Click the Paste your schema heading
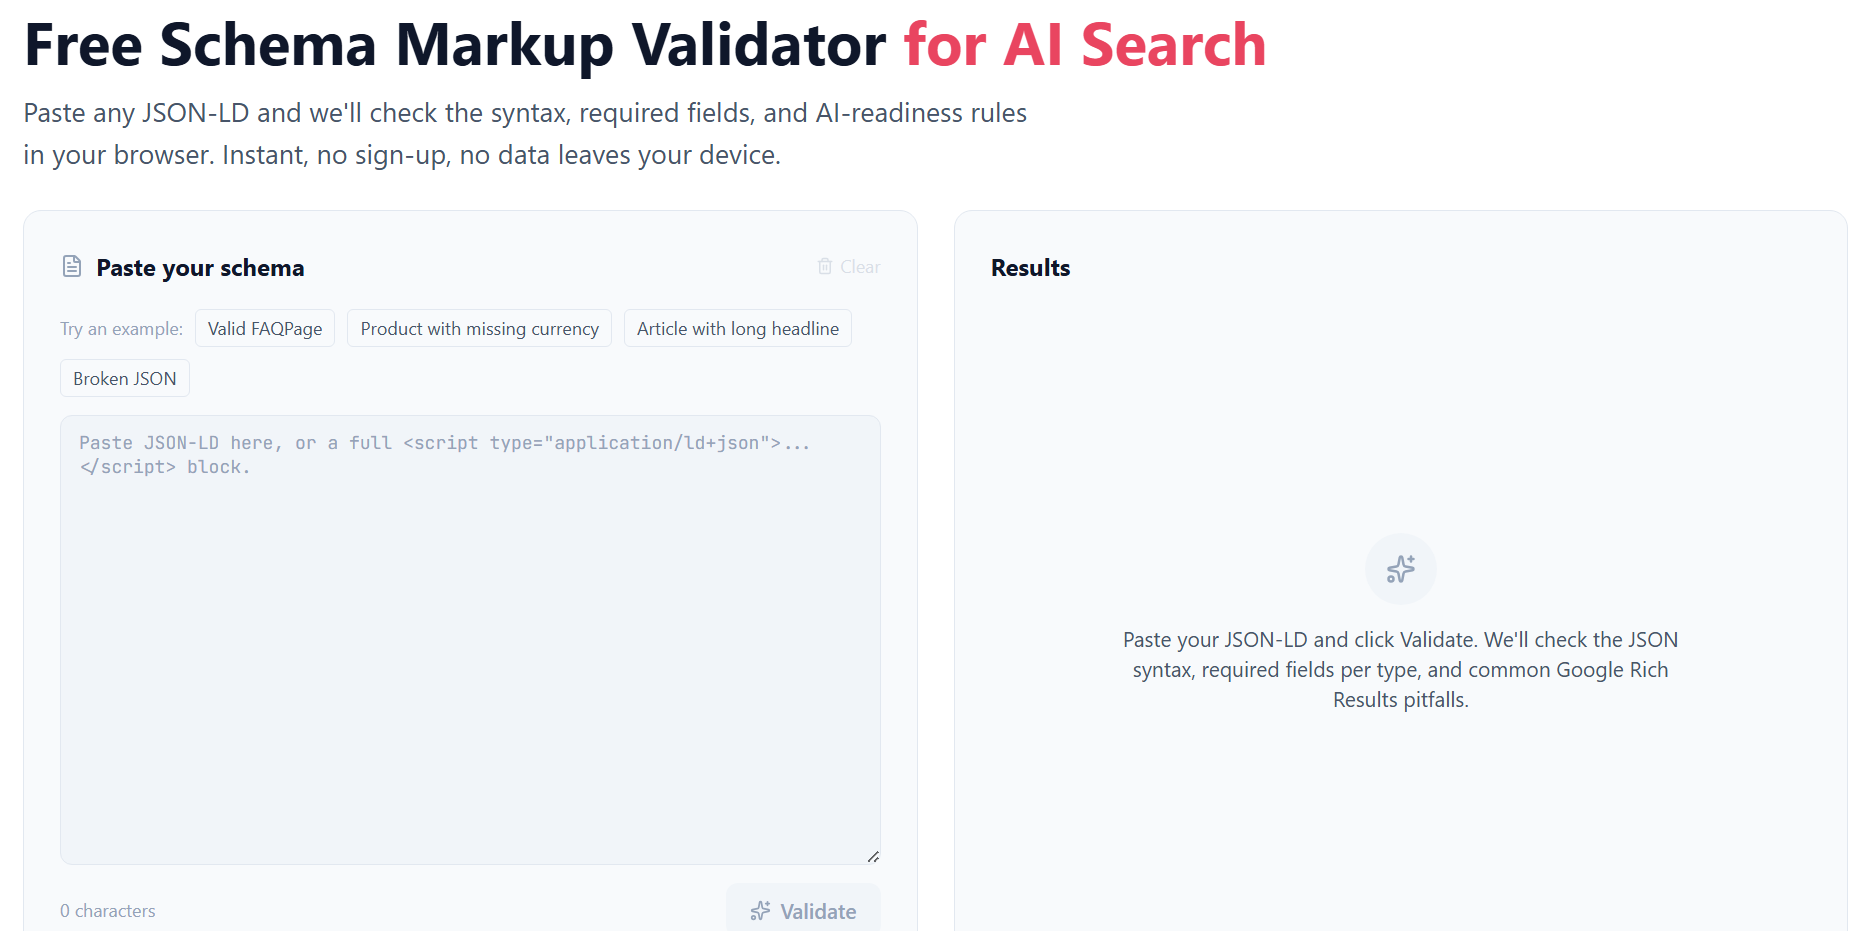The height and width of the screenshot is (931, 1860). coord(200,267)
